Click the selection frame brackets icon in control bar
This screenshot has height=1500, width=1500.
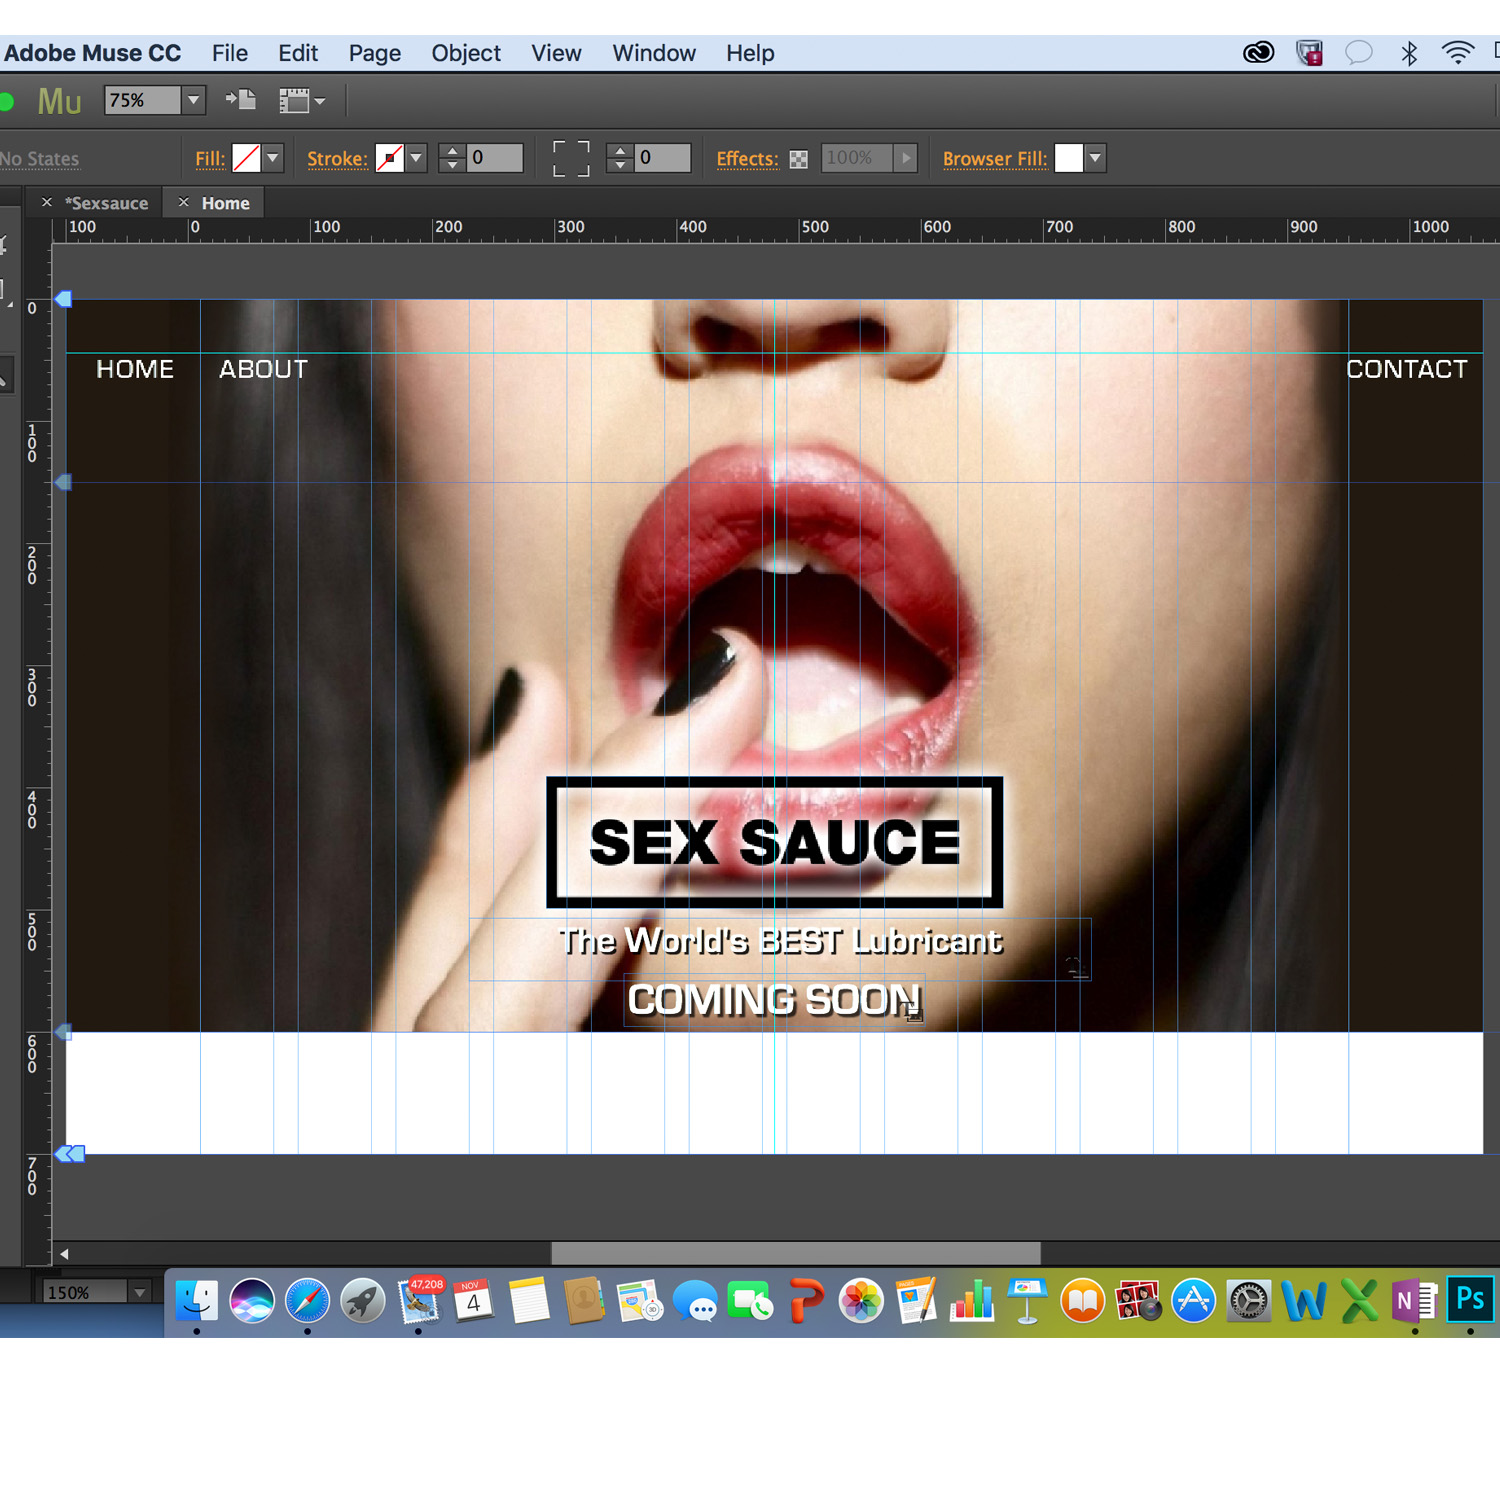570,158
